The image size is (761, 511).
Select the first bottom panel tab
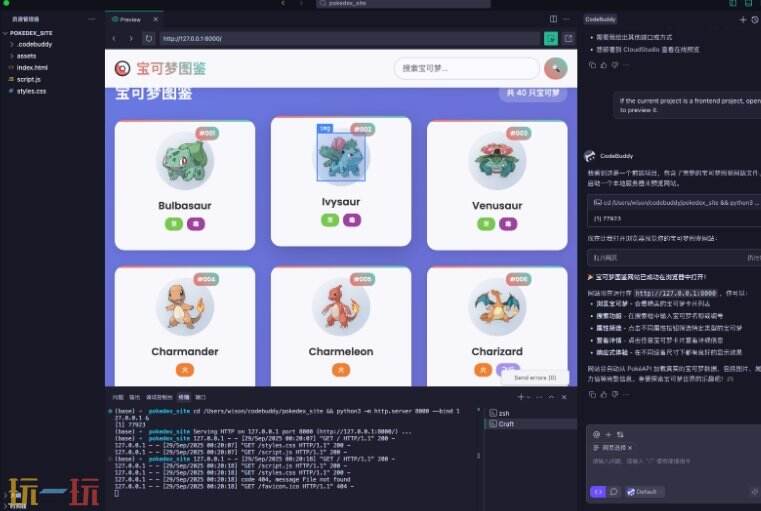[x=118, y=397]
